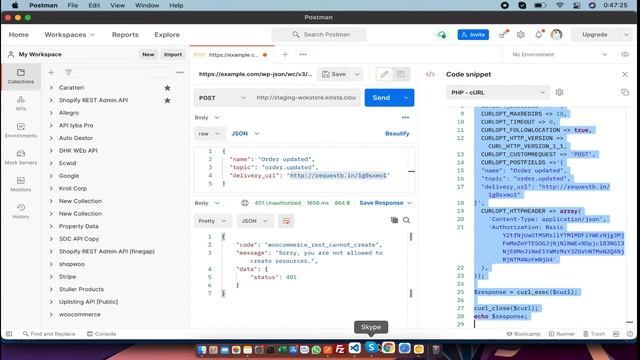This screenshot has width=640, height=360.
Task: Close the Code snippet panel
Action: point(625,74)
